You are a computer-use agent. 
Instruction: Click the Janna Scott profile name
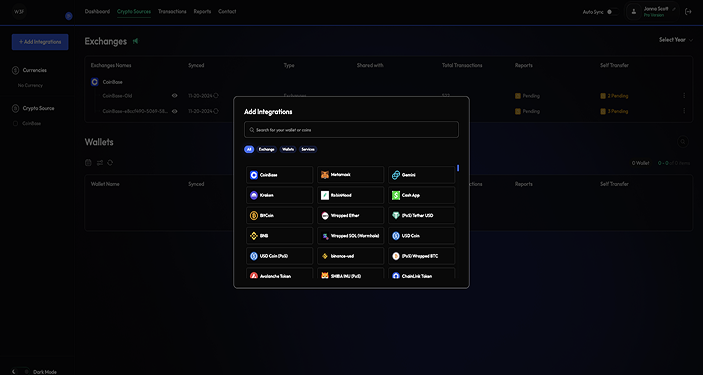point(655,9)
